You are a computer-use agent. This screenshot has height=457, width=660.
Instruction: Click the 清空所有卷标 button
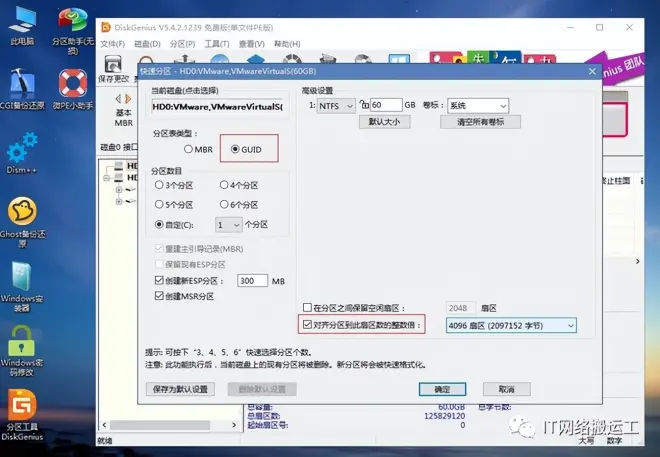480,122
